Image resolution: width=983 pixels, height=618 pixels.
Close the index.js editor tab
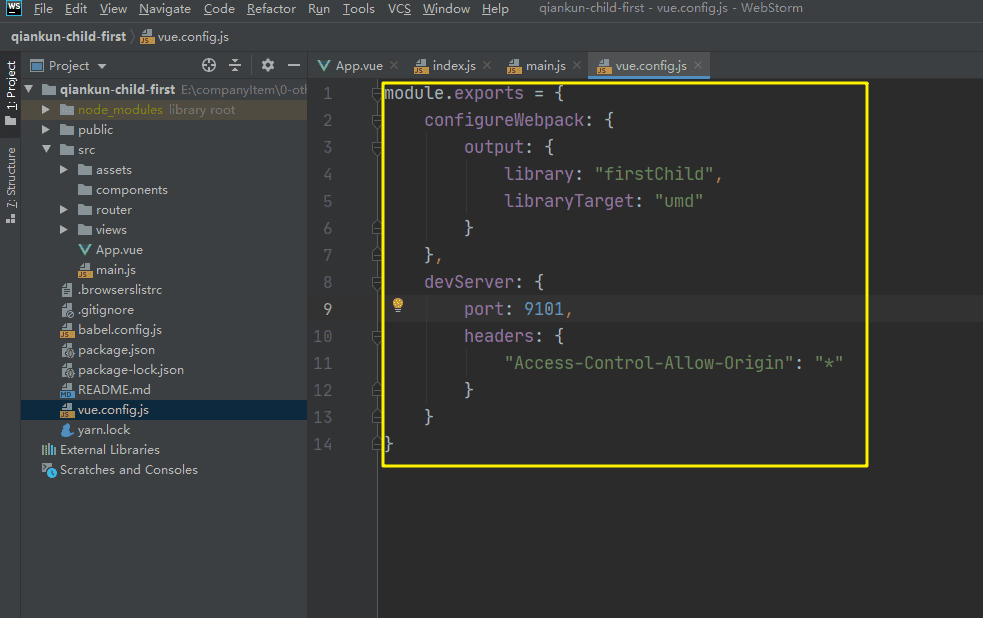coord(487,66)
